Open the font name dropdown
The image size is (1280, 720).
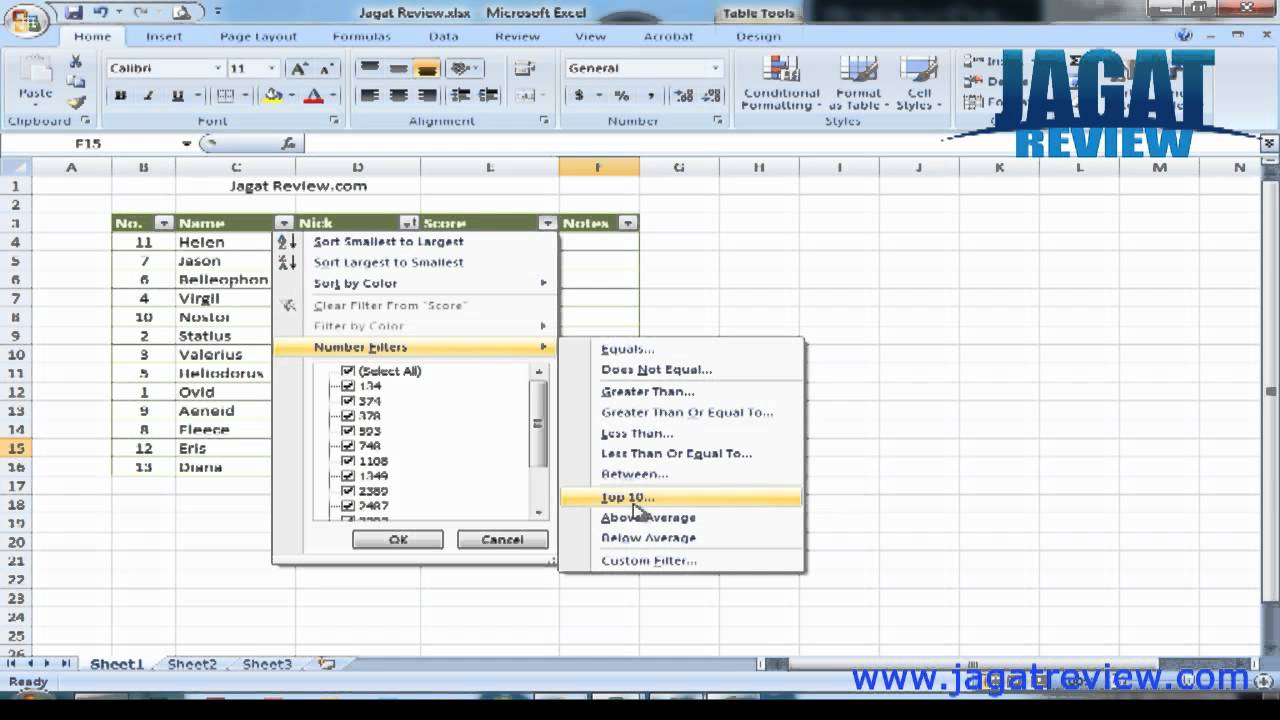218,69
